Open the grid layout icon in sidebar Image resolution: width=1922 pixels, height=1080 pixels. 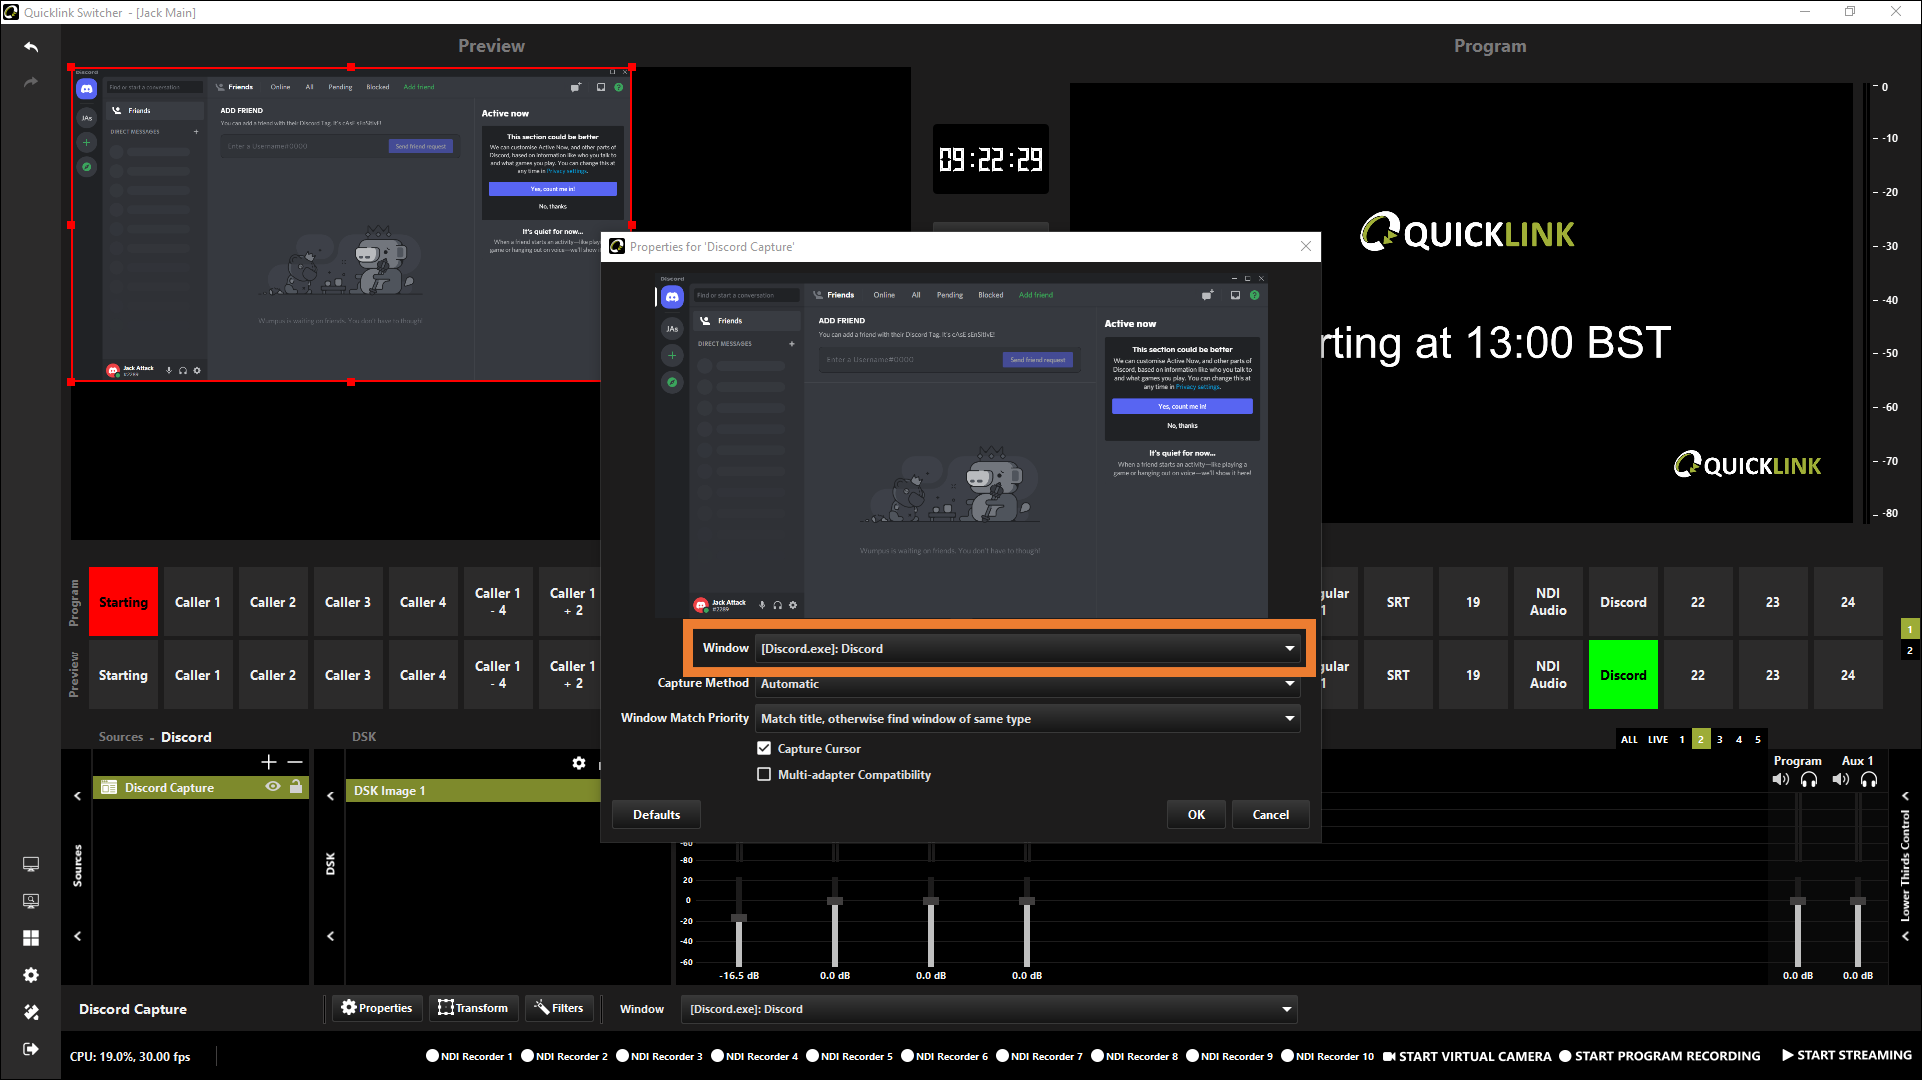tap(31, 938)
